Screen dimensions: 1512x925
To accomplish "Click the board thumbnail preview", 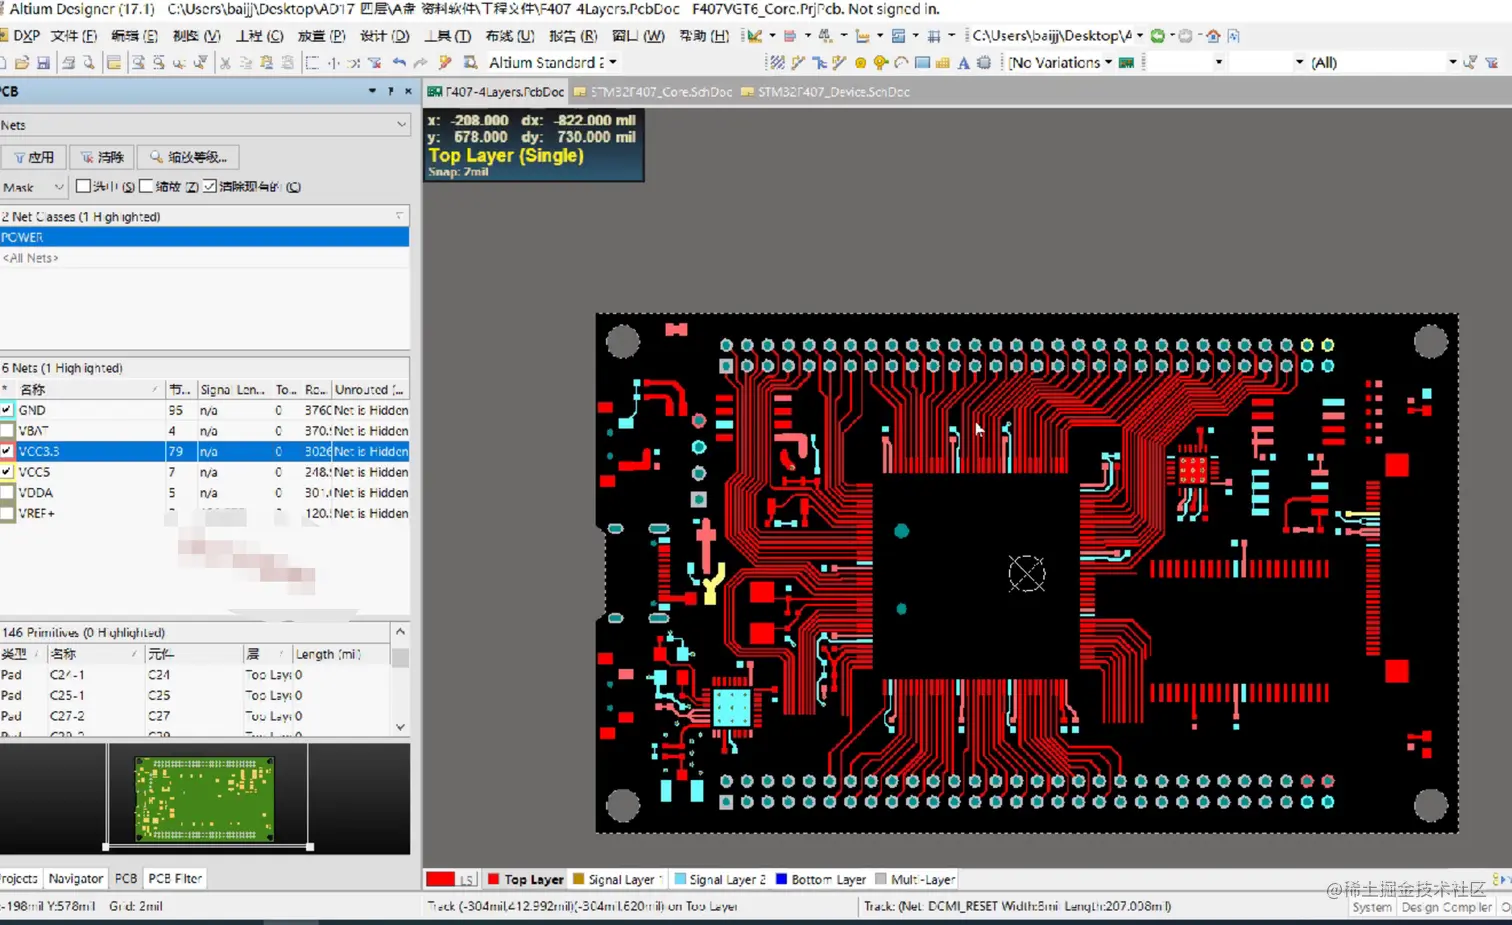I will (204, 798).
